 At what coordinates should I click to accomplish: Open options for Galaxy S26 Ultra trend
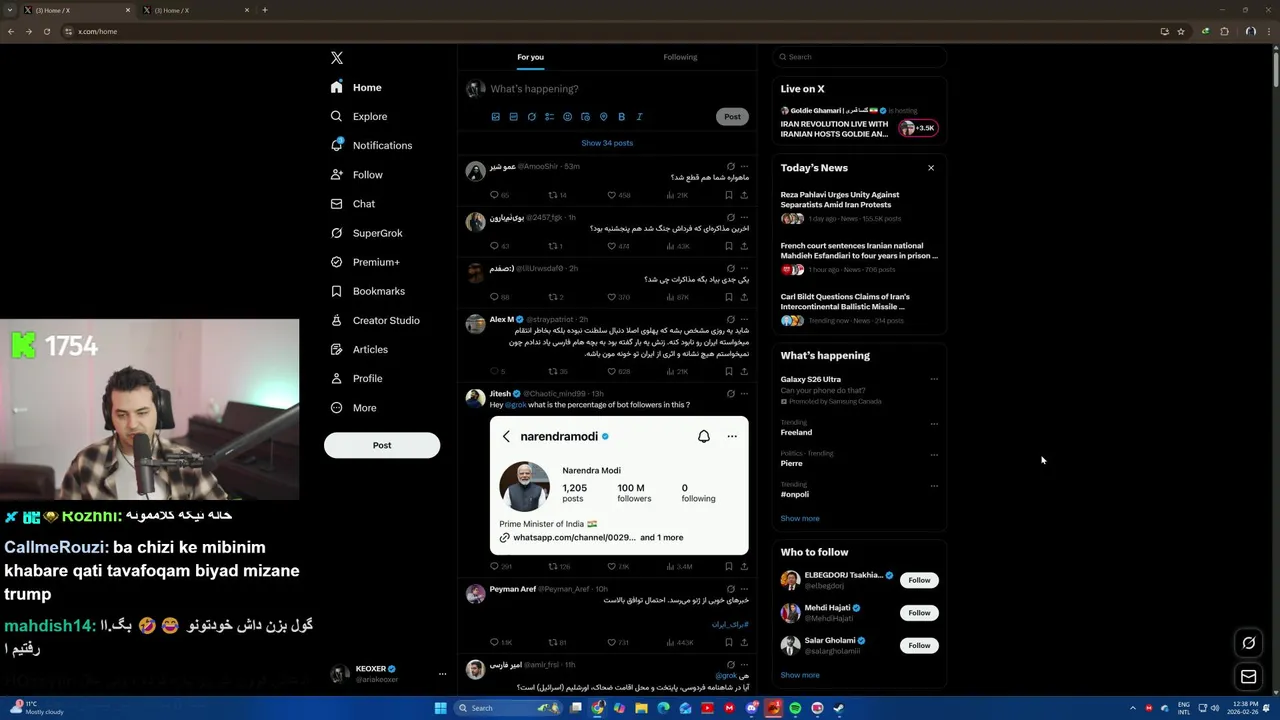coord(934,379)
